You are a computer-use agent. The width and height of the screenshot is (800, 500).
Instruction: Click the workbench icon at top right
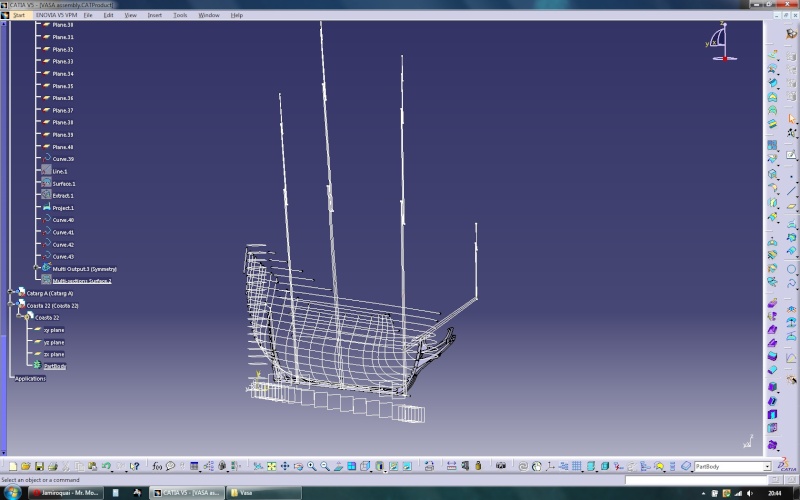tap(791, 34)
